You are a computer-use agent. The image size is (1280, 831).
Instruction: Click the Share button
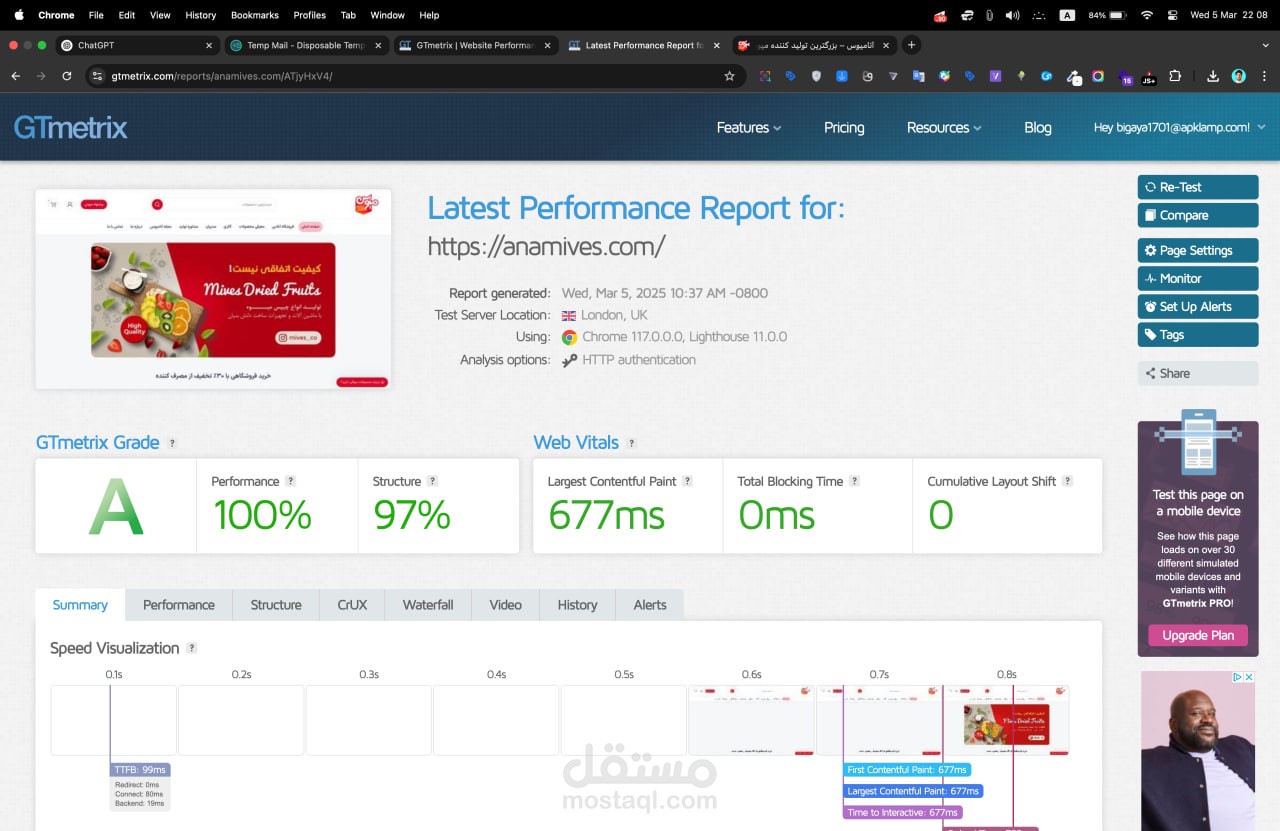(x=1198, y=373)
